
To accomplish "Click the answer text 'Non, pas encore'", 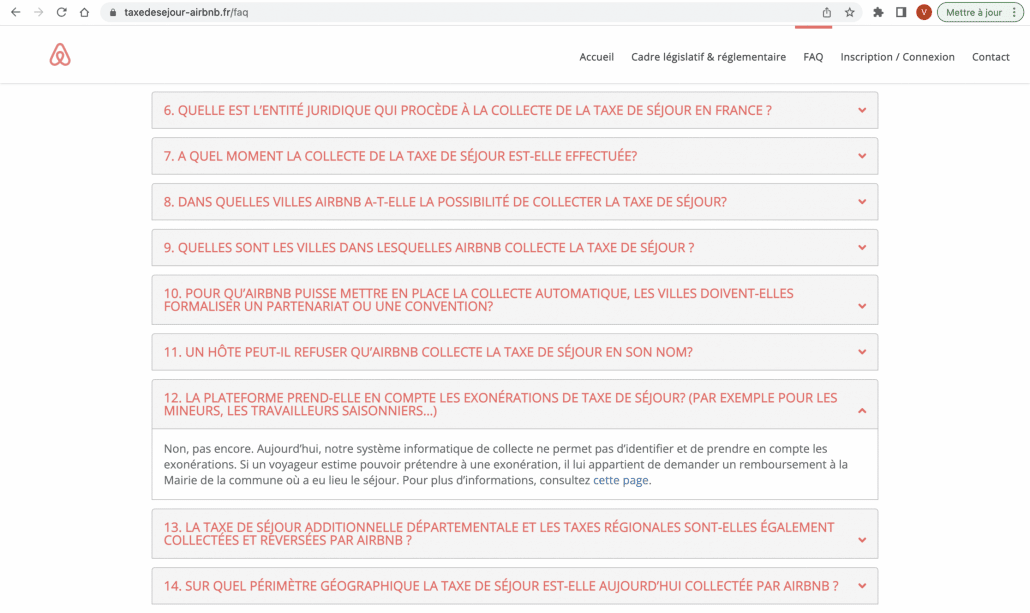I will click(208, 449).
